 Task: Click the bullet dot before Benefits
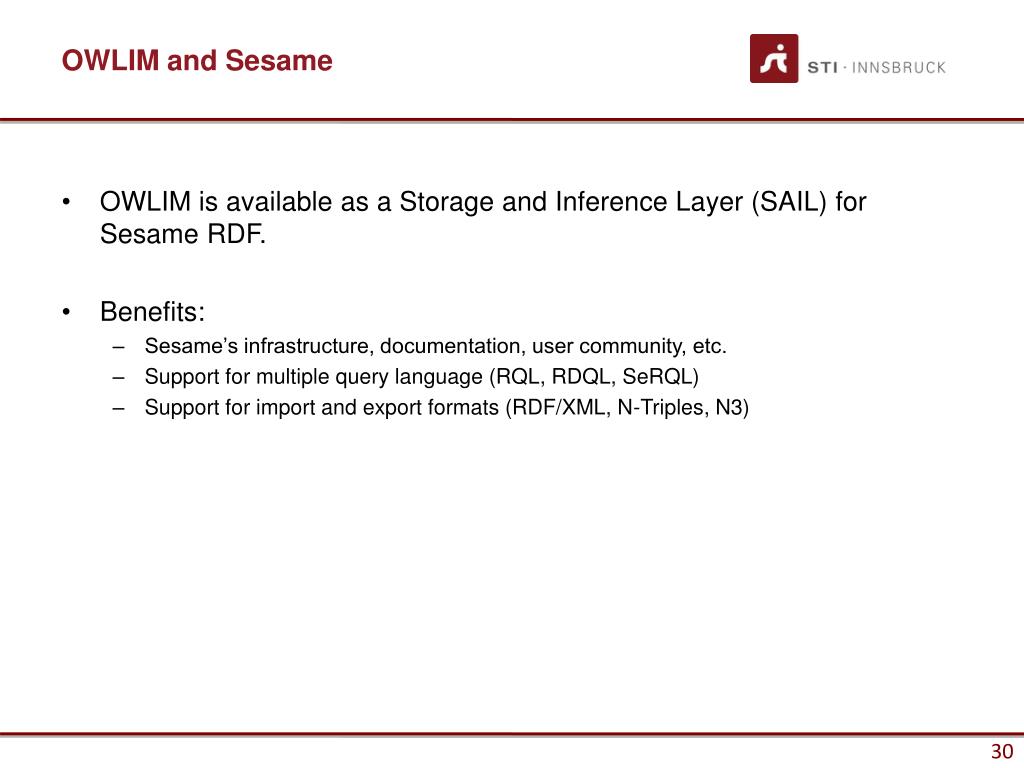click(66, 312)
